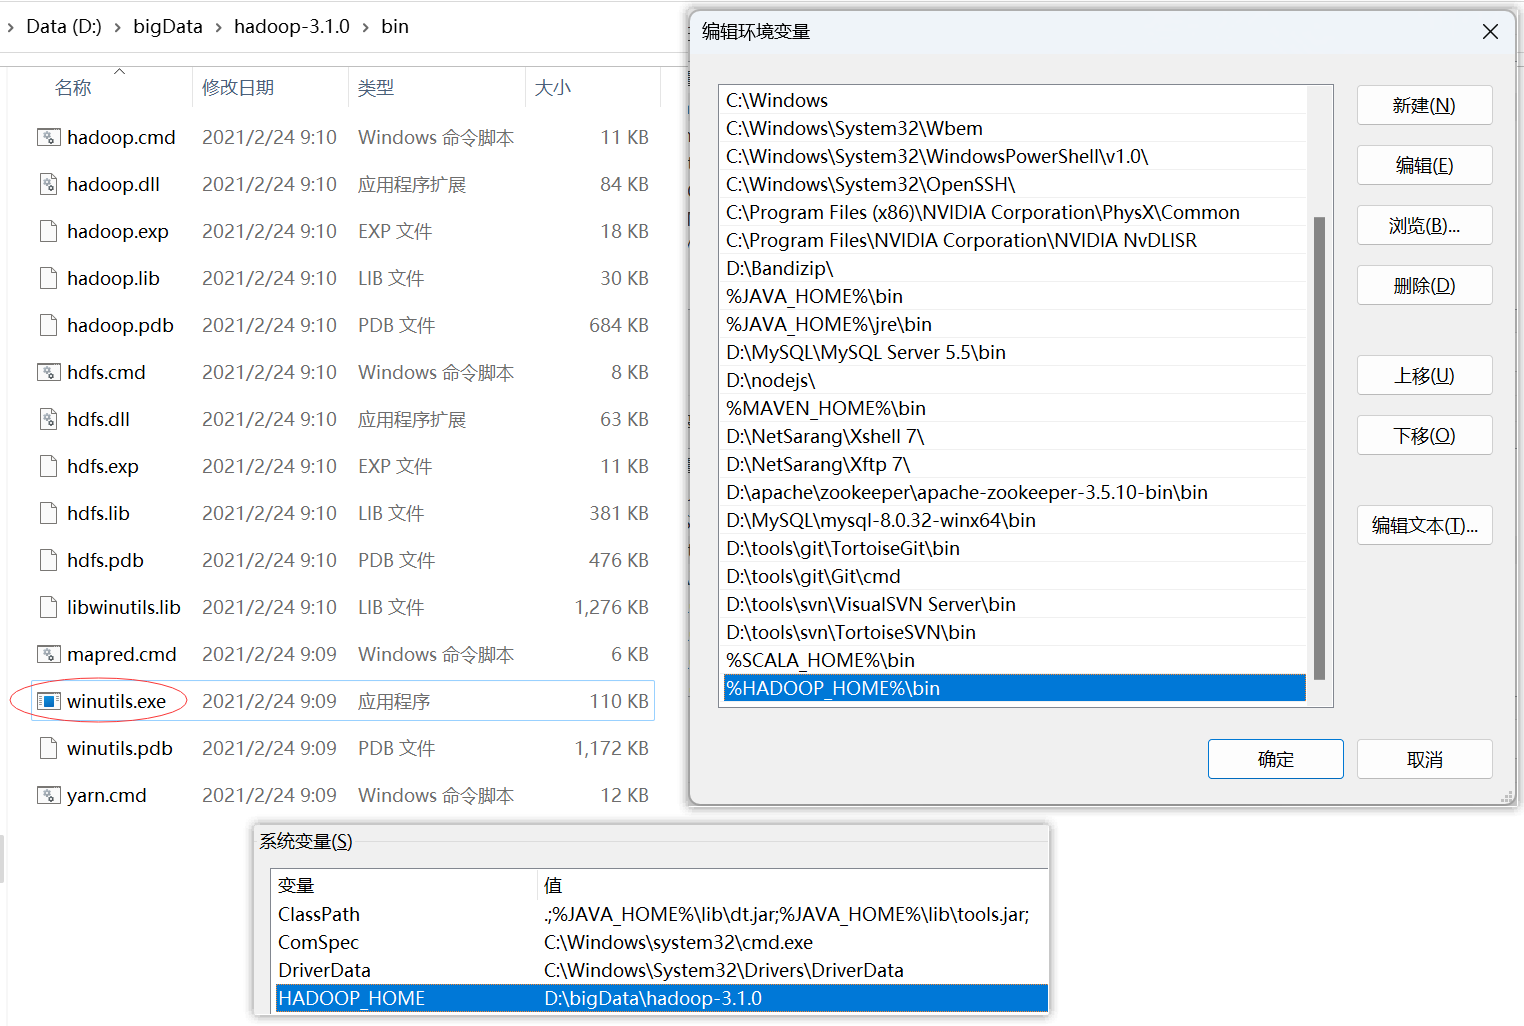Screen dimensions: 1524x1026
Task: Click the winutils.pdb file icon
Action: point(48,748)
